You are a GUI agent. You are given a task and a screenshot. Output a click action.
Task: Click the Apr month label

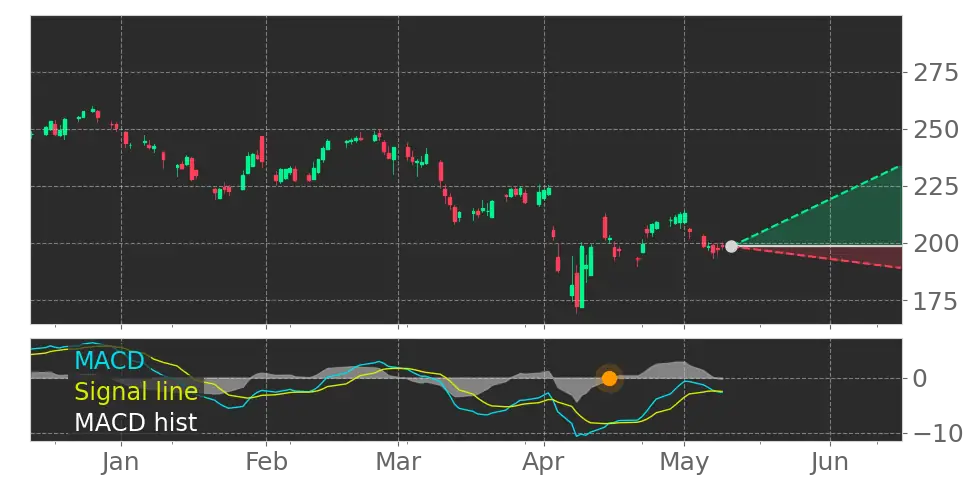click(x=544, y=464)
